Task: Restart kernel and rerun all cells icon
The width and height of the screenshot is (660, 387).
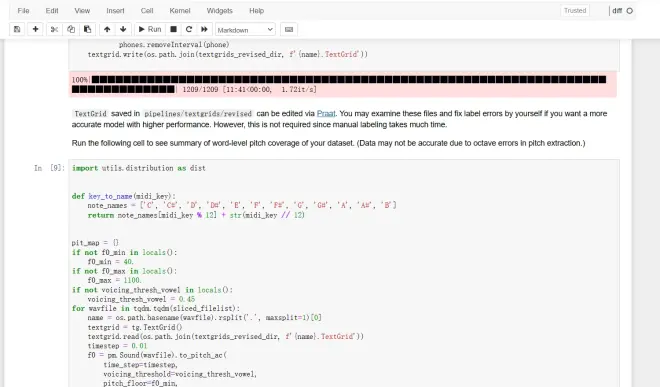Action: coord(205,29)
